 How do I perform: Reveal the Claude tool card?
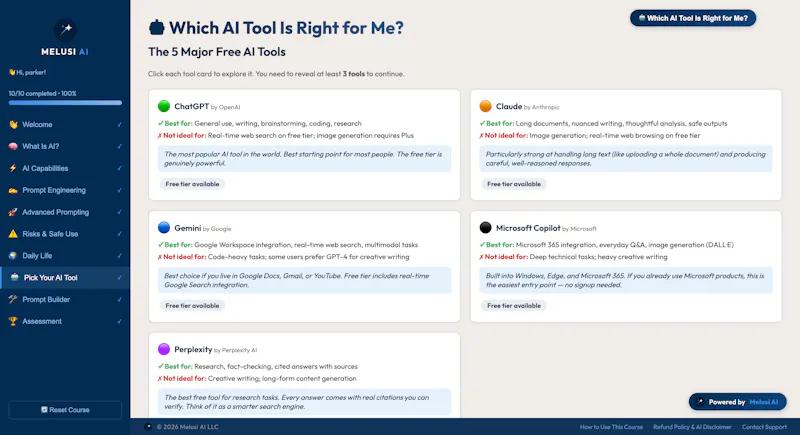(x=626, y=145)
